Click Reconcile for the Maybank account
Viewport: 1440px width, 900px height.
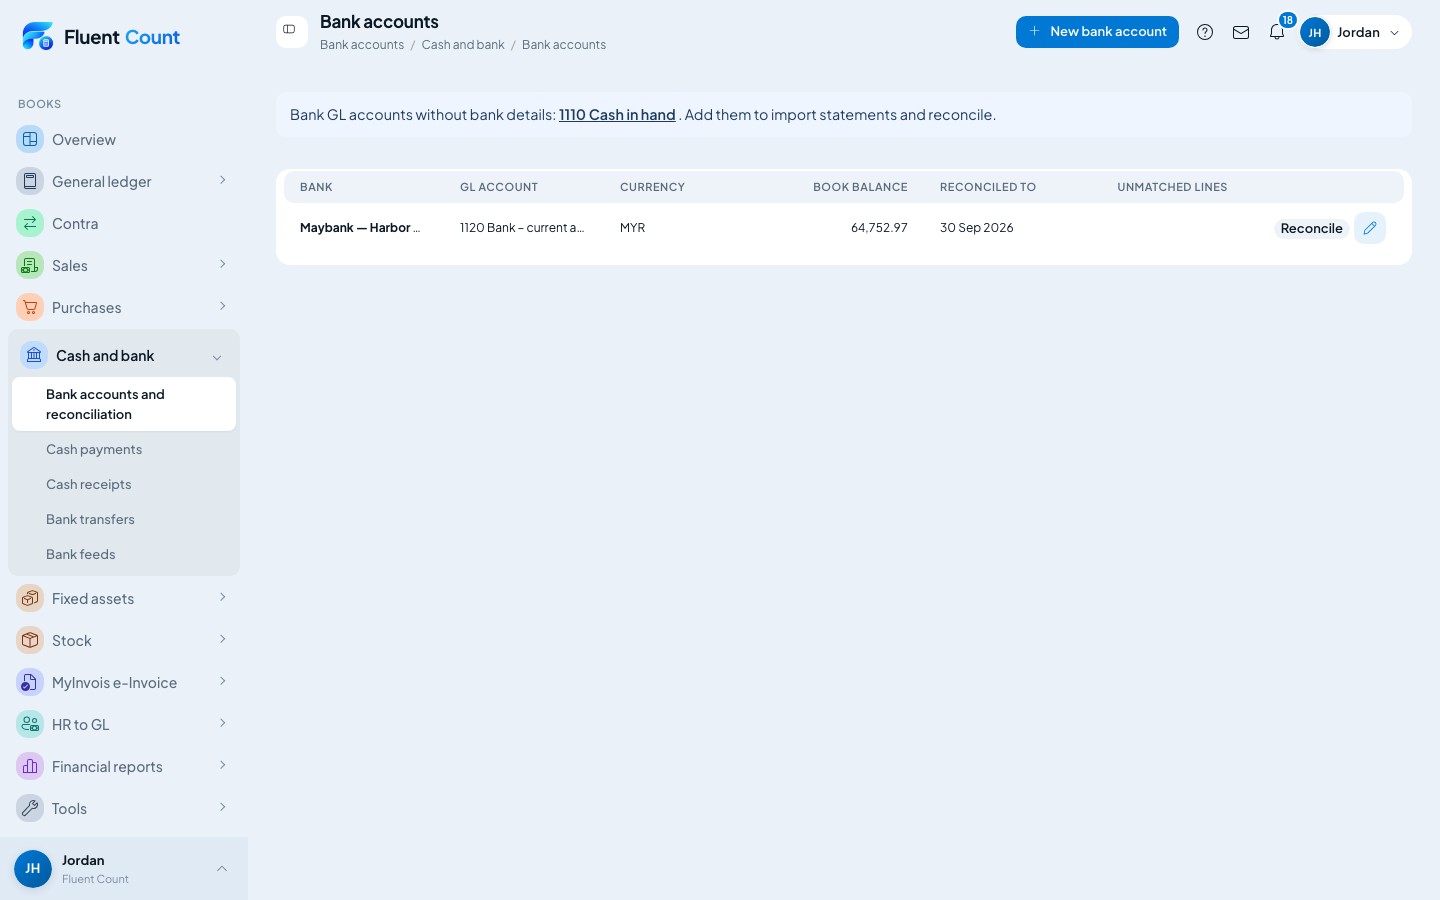tap(1311, 228)
